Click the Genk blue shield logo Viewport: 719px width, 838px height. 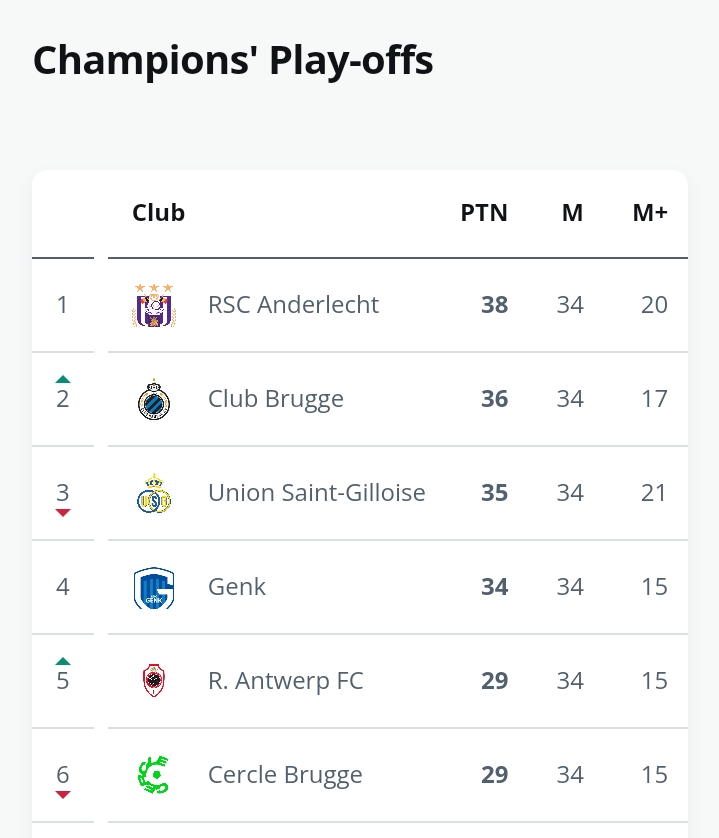154,588
